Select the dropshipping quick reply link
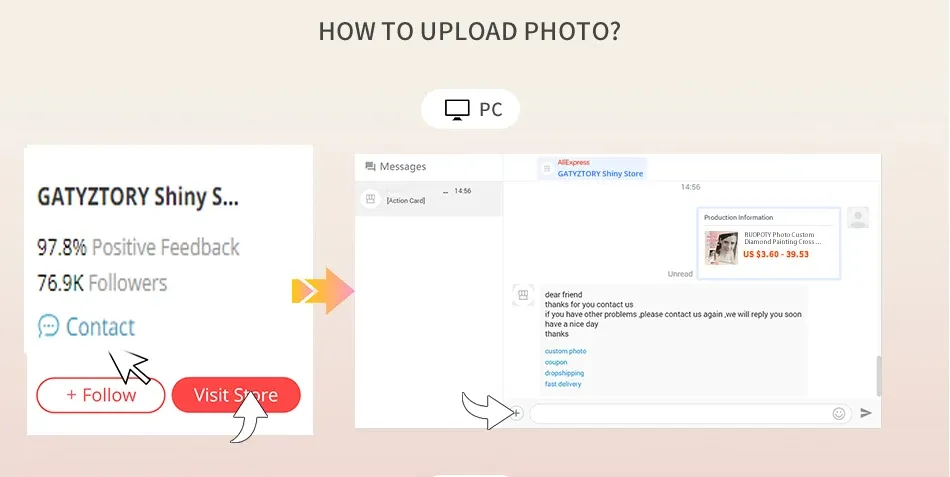Viewport: 950px width, 477px height. coord(564,373)
